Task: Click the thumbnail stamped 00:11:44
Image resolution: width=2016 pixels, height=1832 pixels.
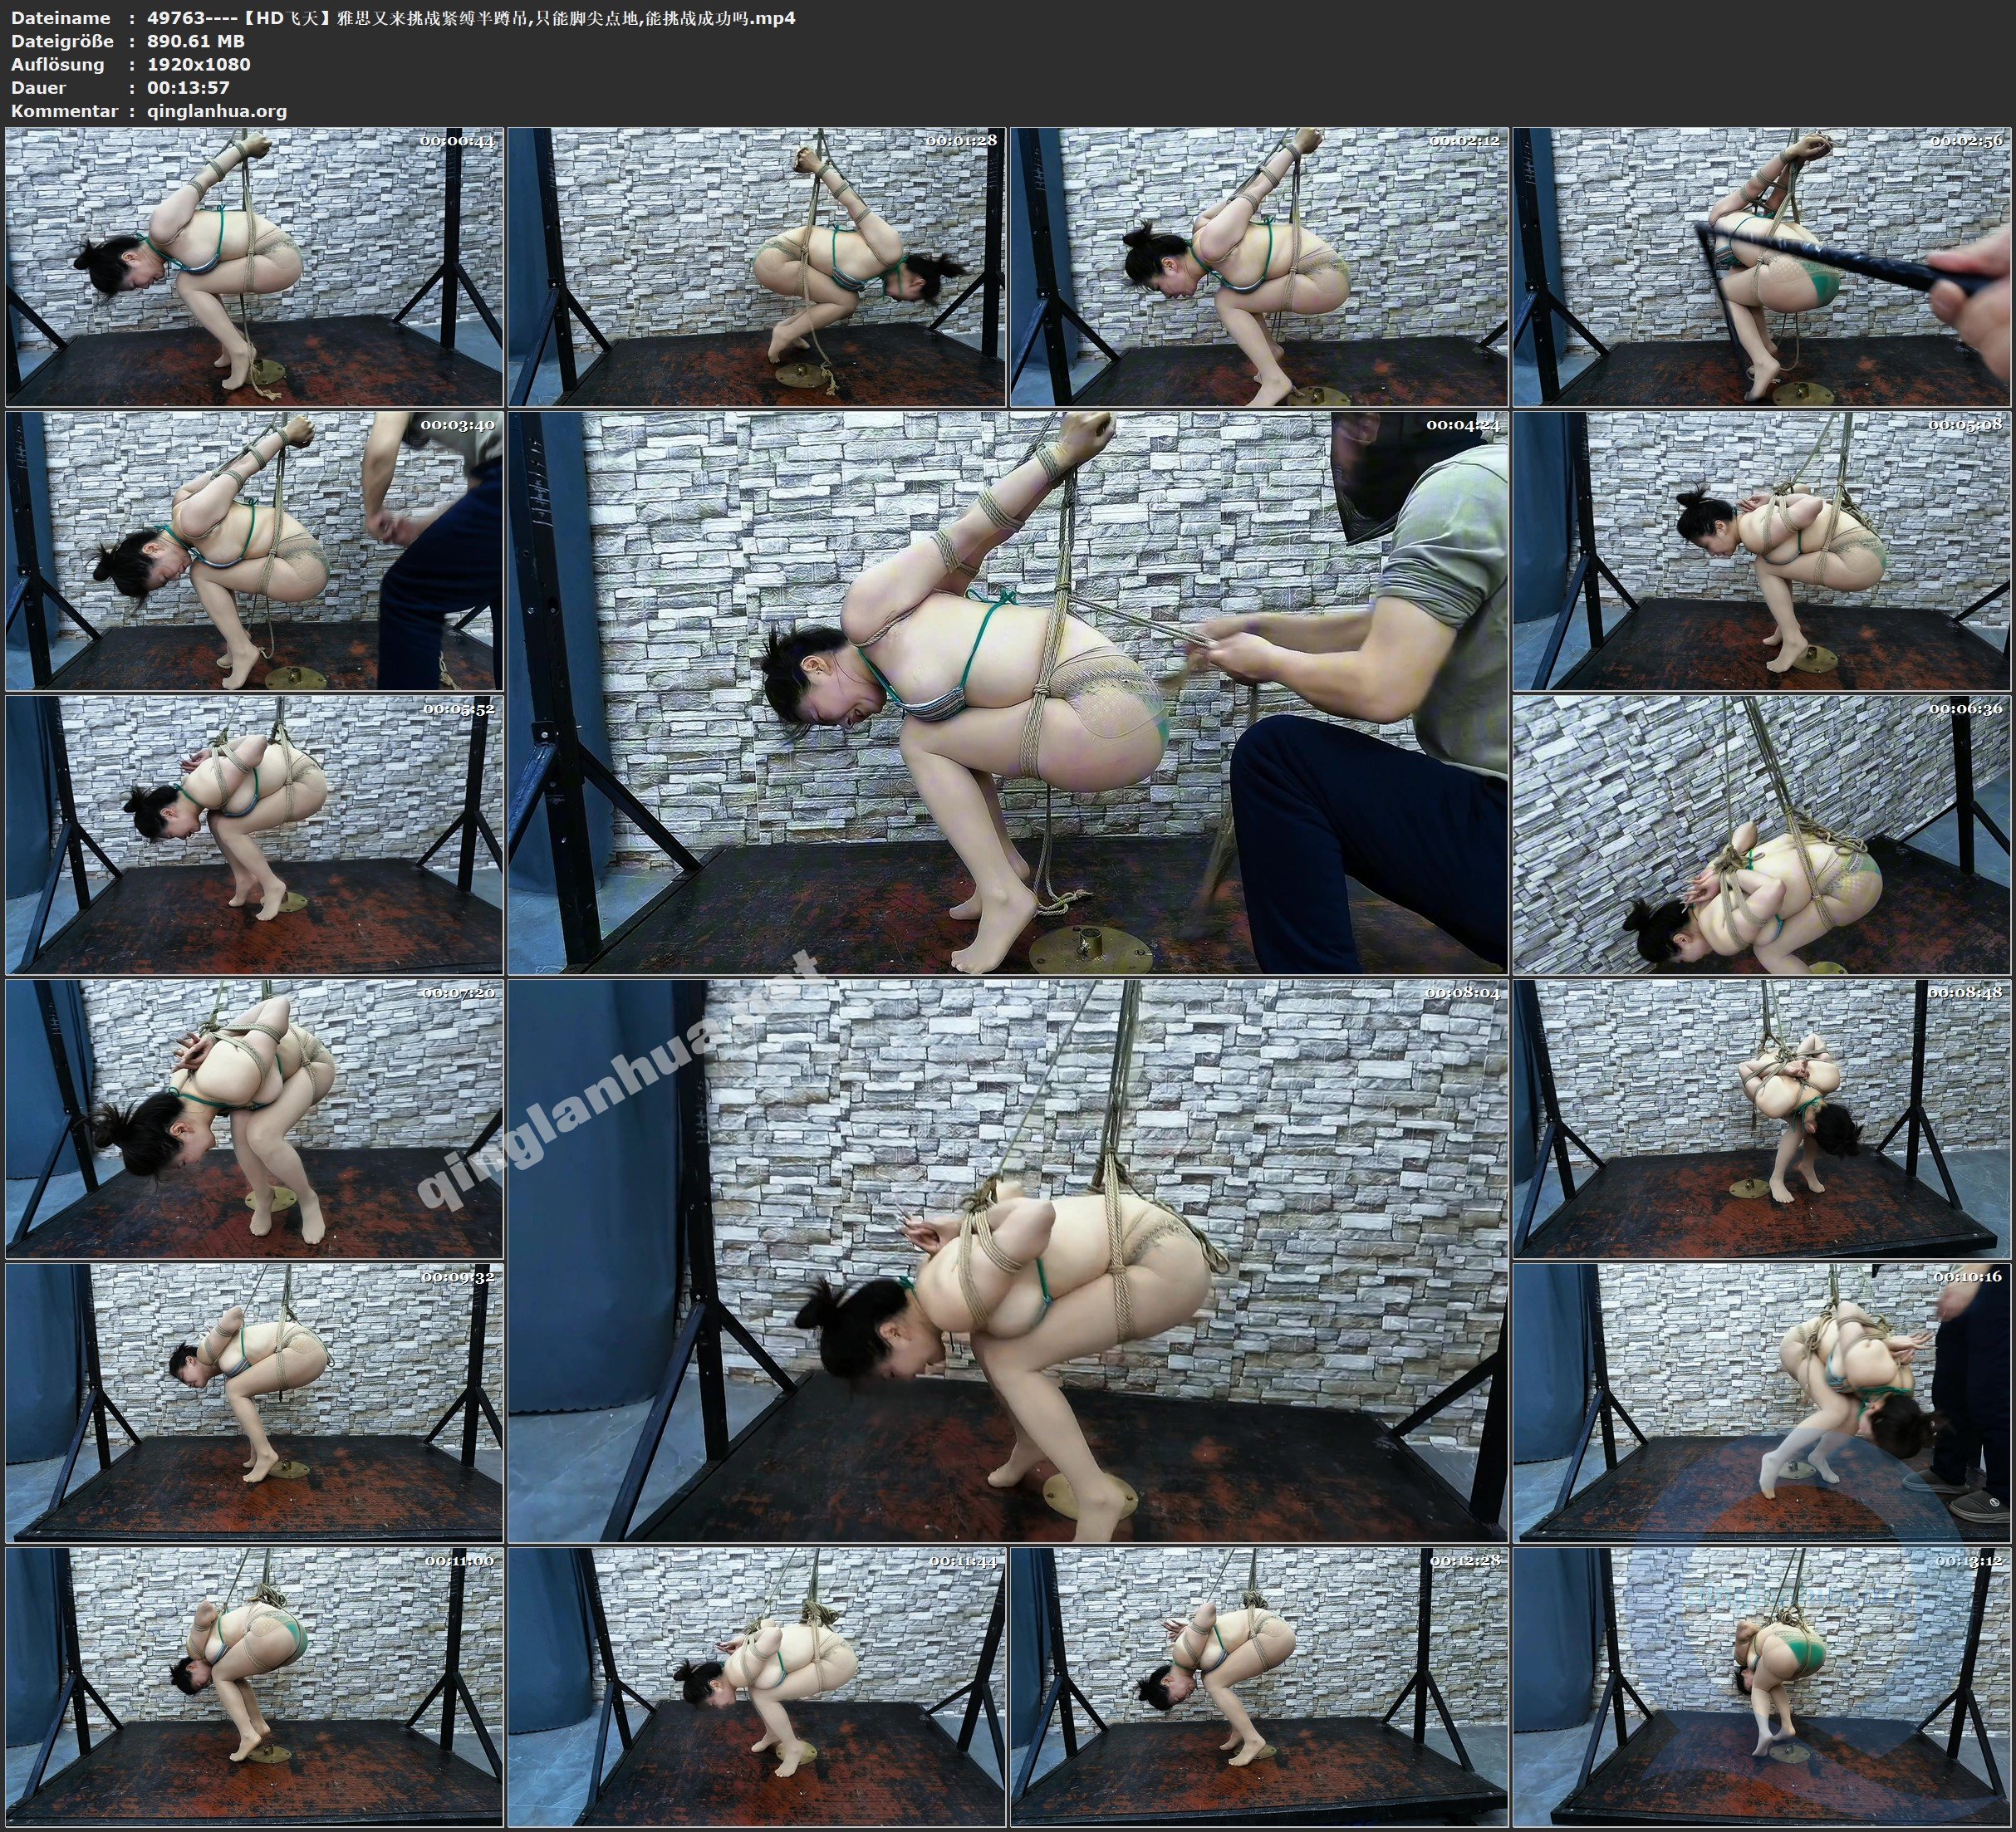Action: point(757,1686)
